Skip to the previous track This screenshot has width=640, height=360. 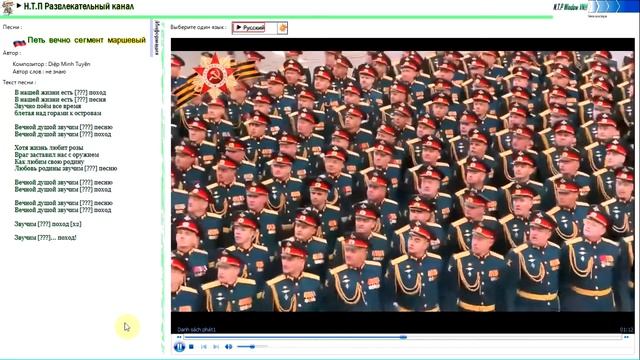[x=204, y=347]
